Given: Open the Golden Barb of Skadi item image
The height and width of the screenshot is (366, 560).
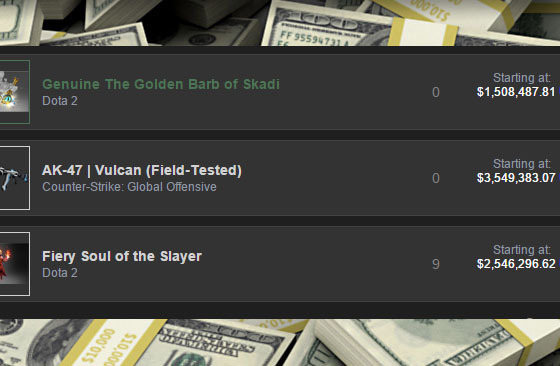Looking at the screenshot, I should [15, 92].
